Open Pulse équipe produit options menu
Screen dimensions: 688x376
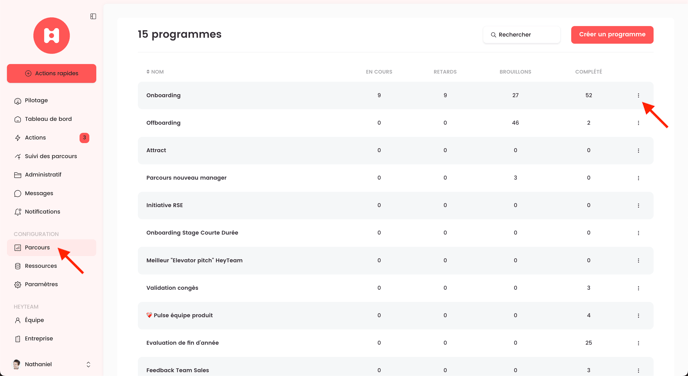coord(638,315)
